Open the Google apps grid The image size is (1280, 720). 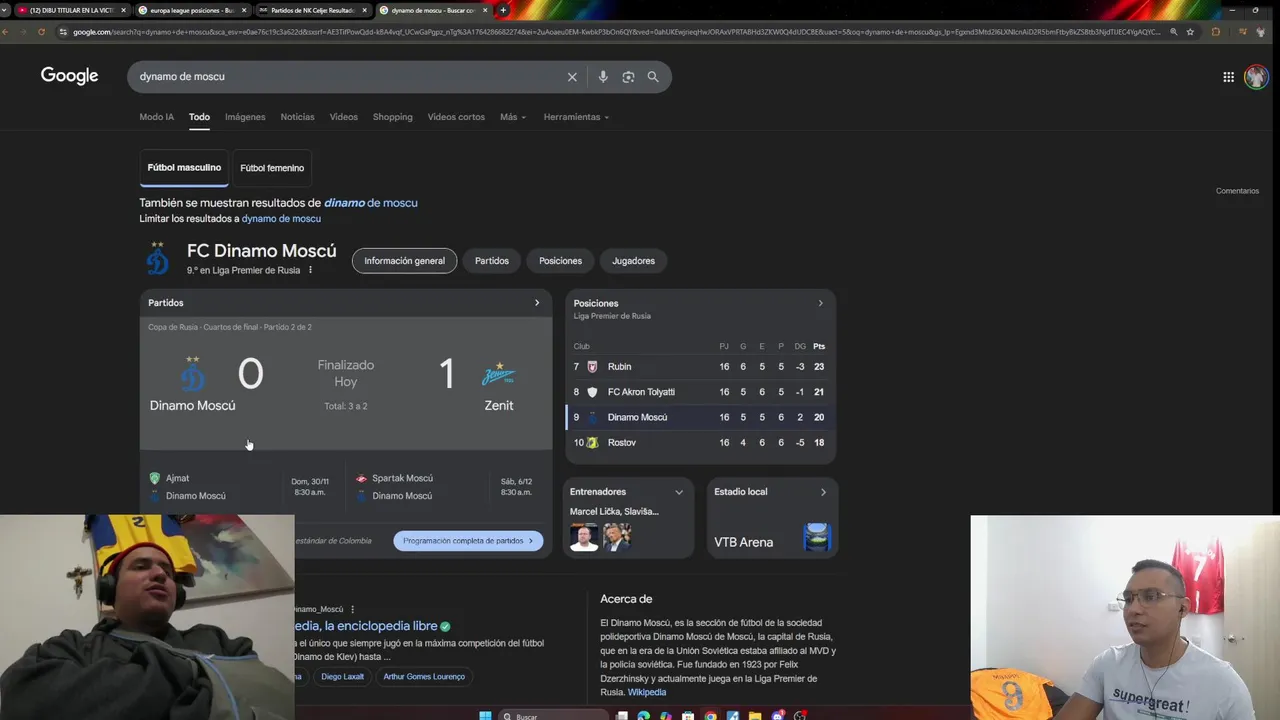pyautogui.click(x=1228, y=77)
